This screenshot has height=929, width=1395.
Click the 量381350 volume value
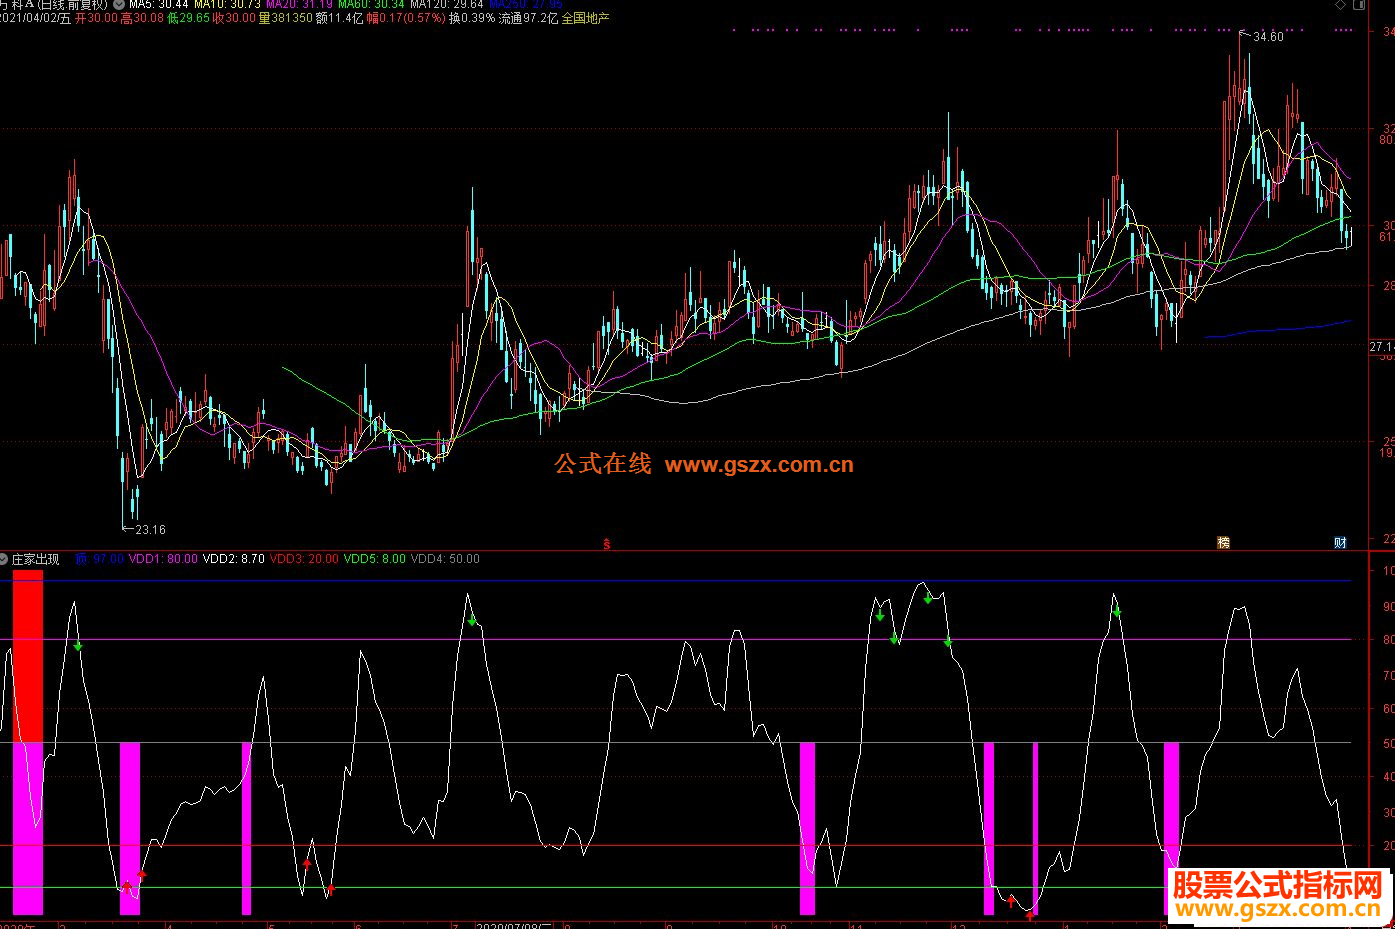pos(285,18)
